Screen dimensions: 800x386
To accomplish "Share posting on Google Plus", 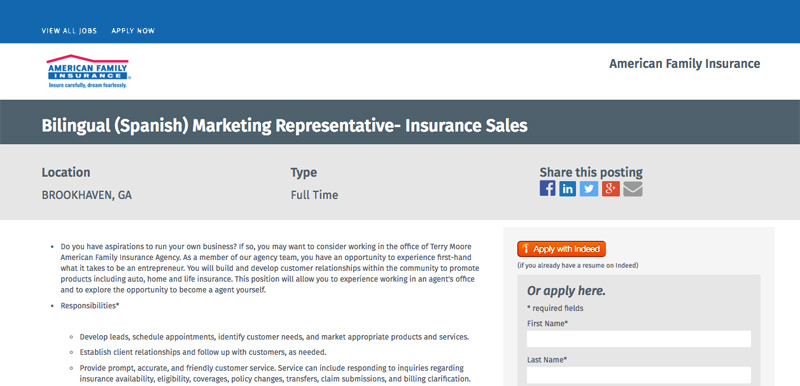I will [611, 189].
